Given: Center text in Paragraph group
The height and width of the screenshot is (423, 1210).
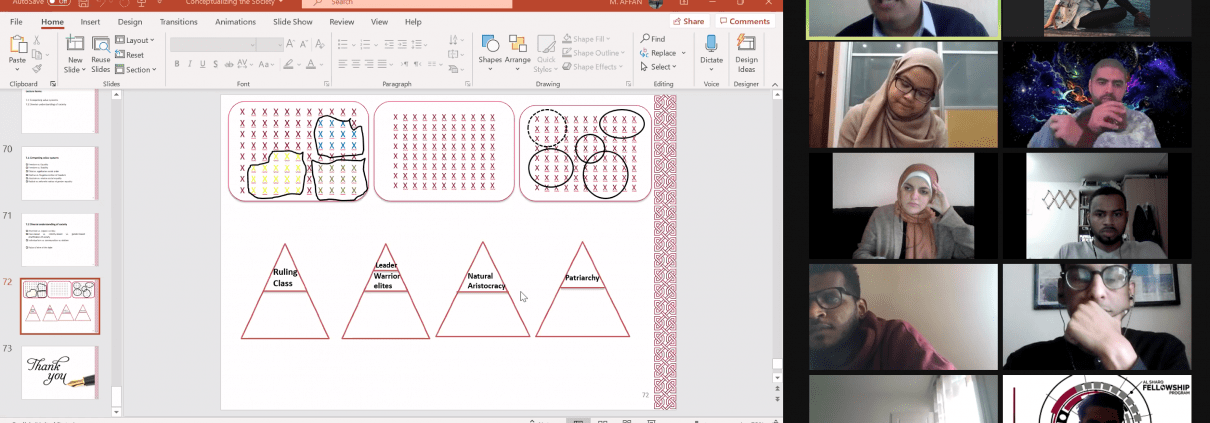Looking at the screenshot, I should [356, 64].
